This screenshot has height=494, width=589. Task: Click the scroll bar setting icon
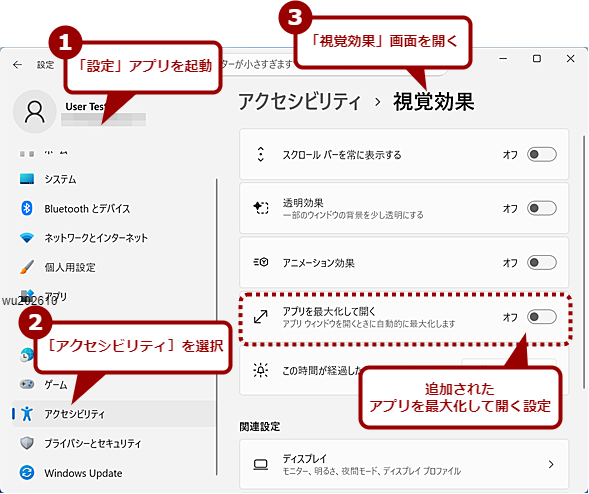point(260,154)
